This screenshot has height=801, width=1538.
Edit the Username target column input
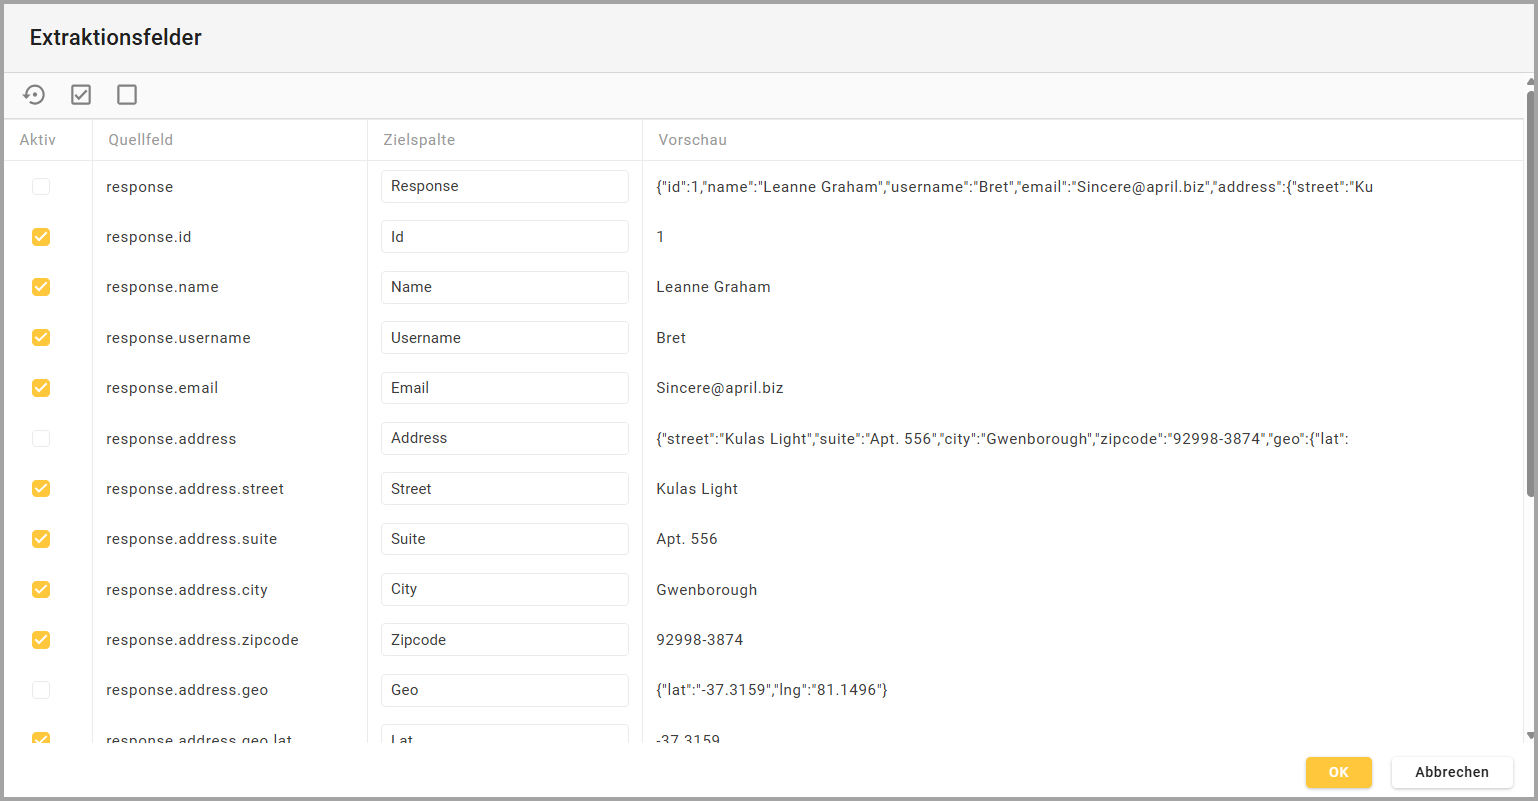coord(504,338)
